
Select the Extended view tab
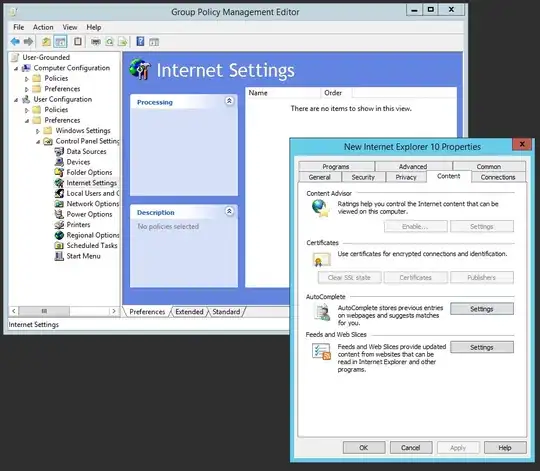[189, 312]
